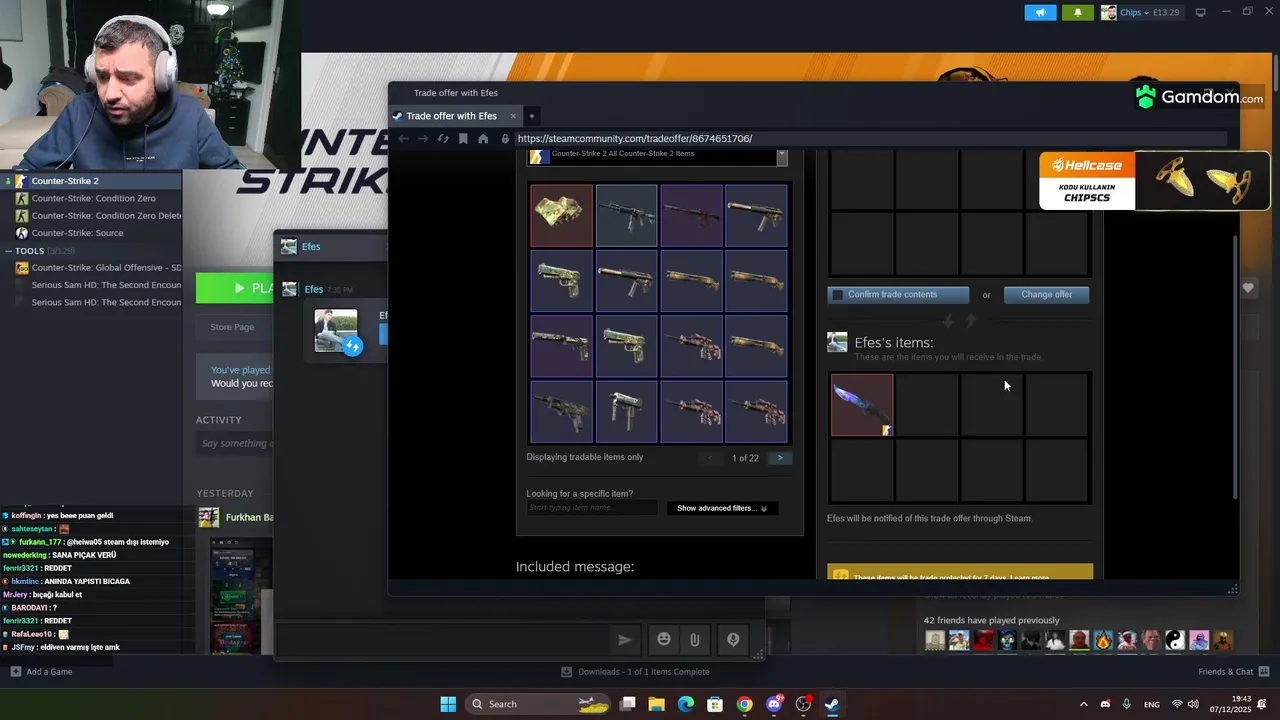This screenshot has width=1280, height=720.
Task: Click the Steam Big Picture monitor icon
Action: point(1201,13)
